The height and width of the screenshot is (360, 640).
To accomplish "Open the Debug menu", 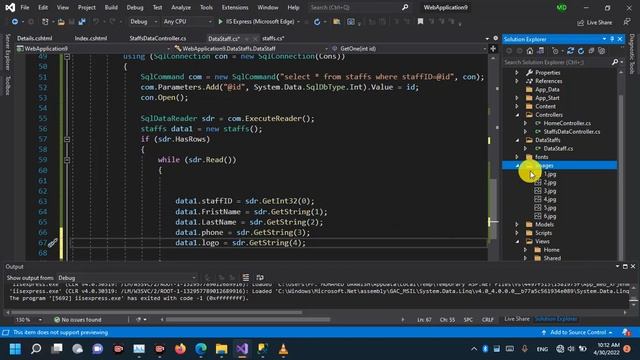I will coord(135,7).
